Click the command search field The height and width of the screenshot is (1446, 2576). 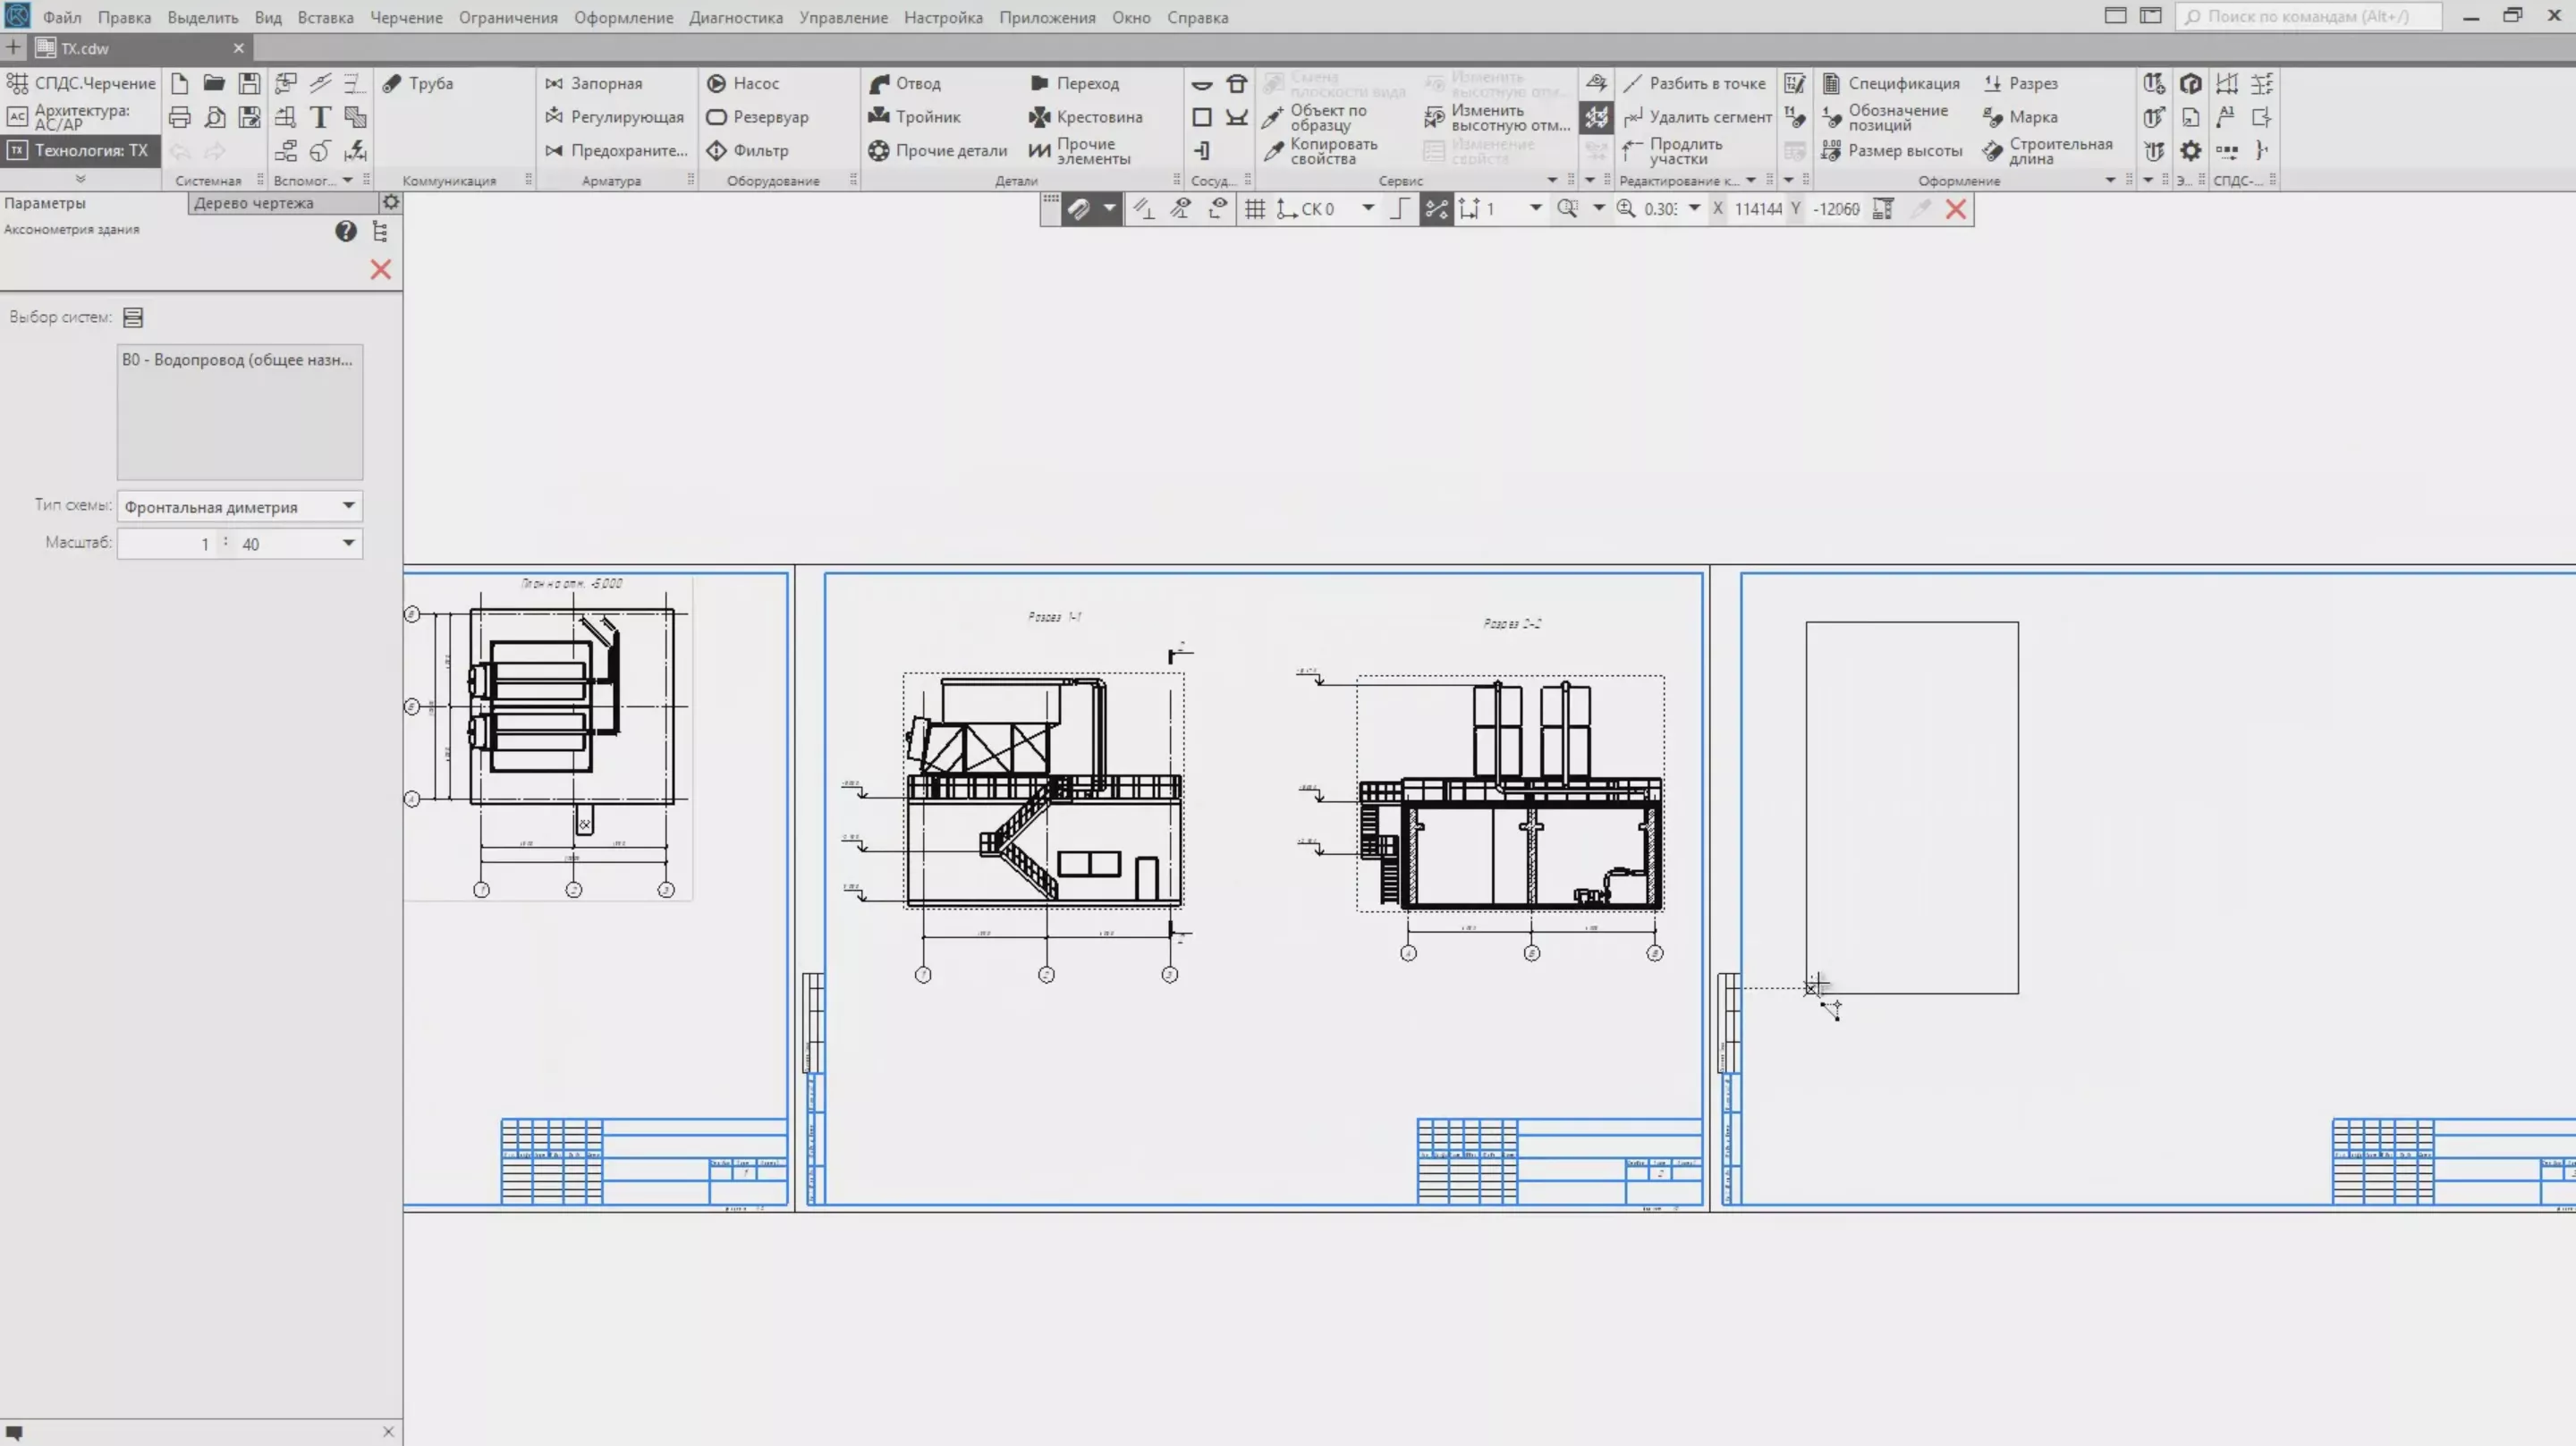2310,17
